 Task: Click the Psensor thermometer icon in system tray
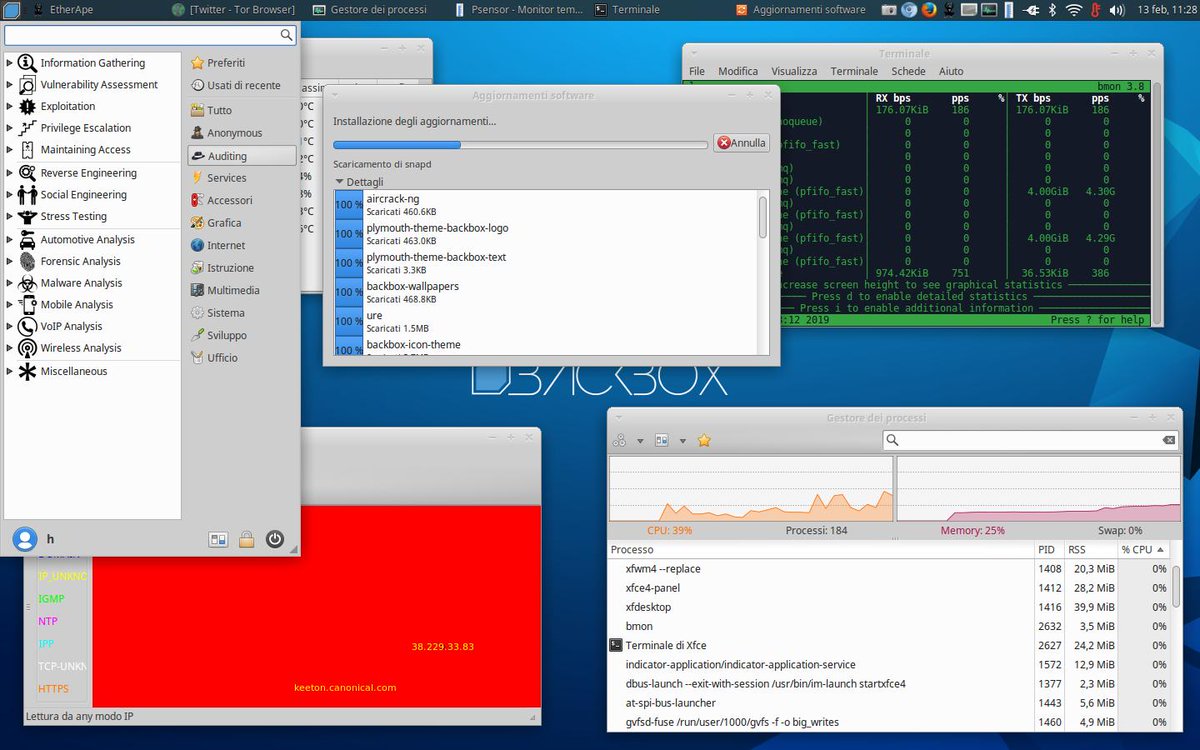pyautogui.click(x=1095, y=11)
